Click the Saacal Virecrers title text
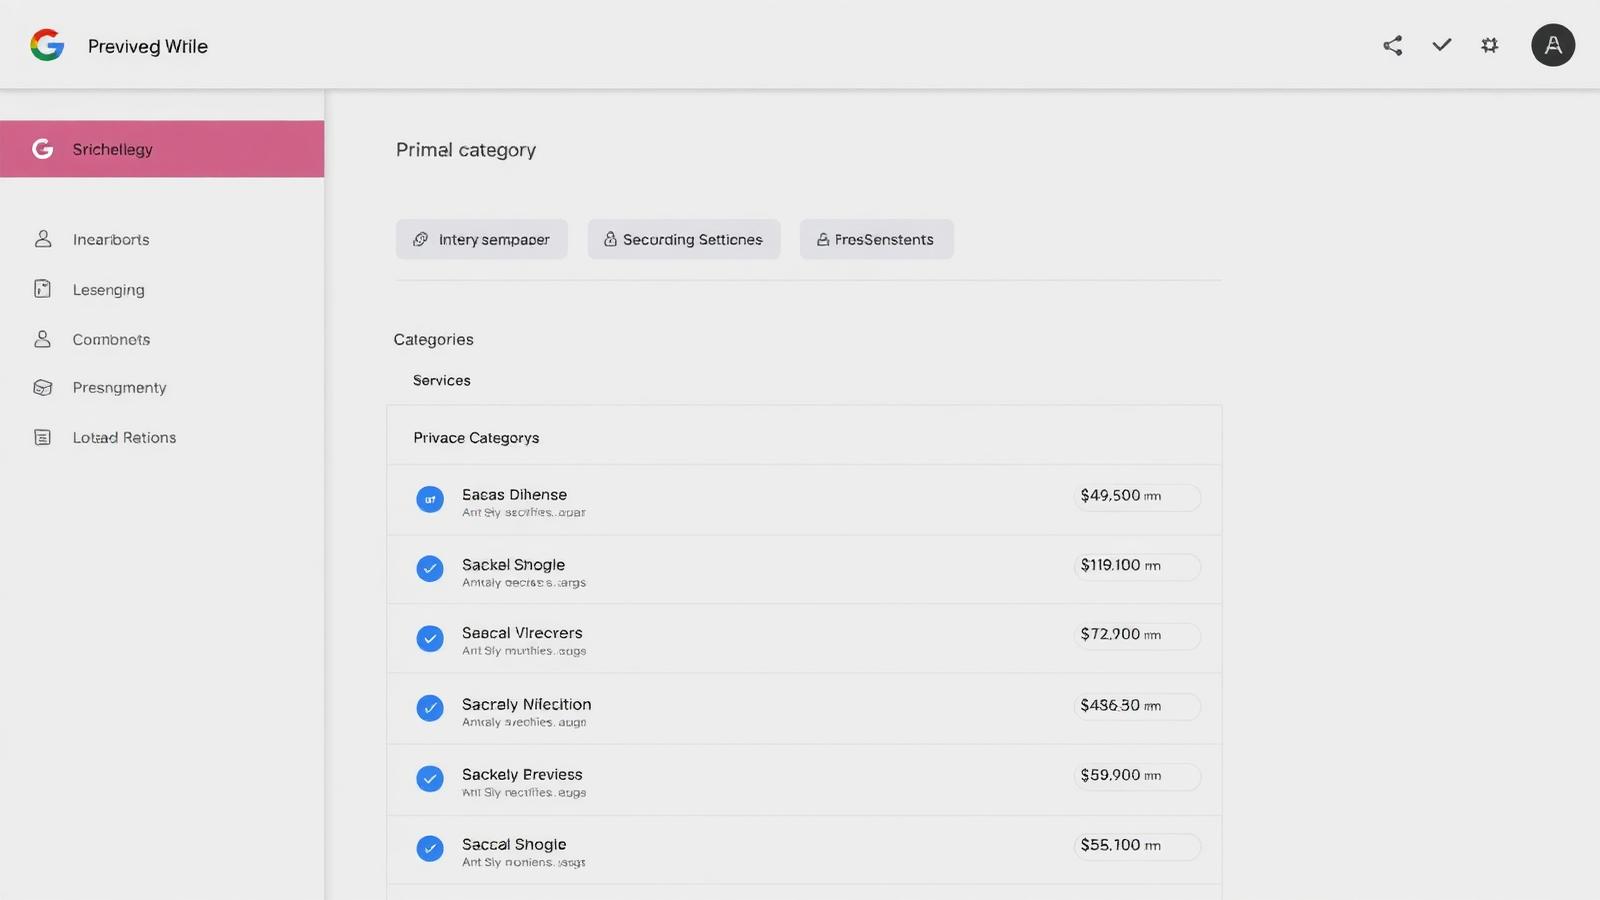Viewport: 1600px width, 900px height. click(x=522, y=633)
